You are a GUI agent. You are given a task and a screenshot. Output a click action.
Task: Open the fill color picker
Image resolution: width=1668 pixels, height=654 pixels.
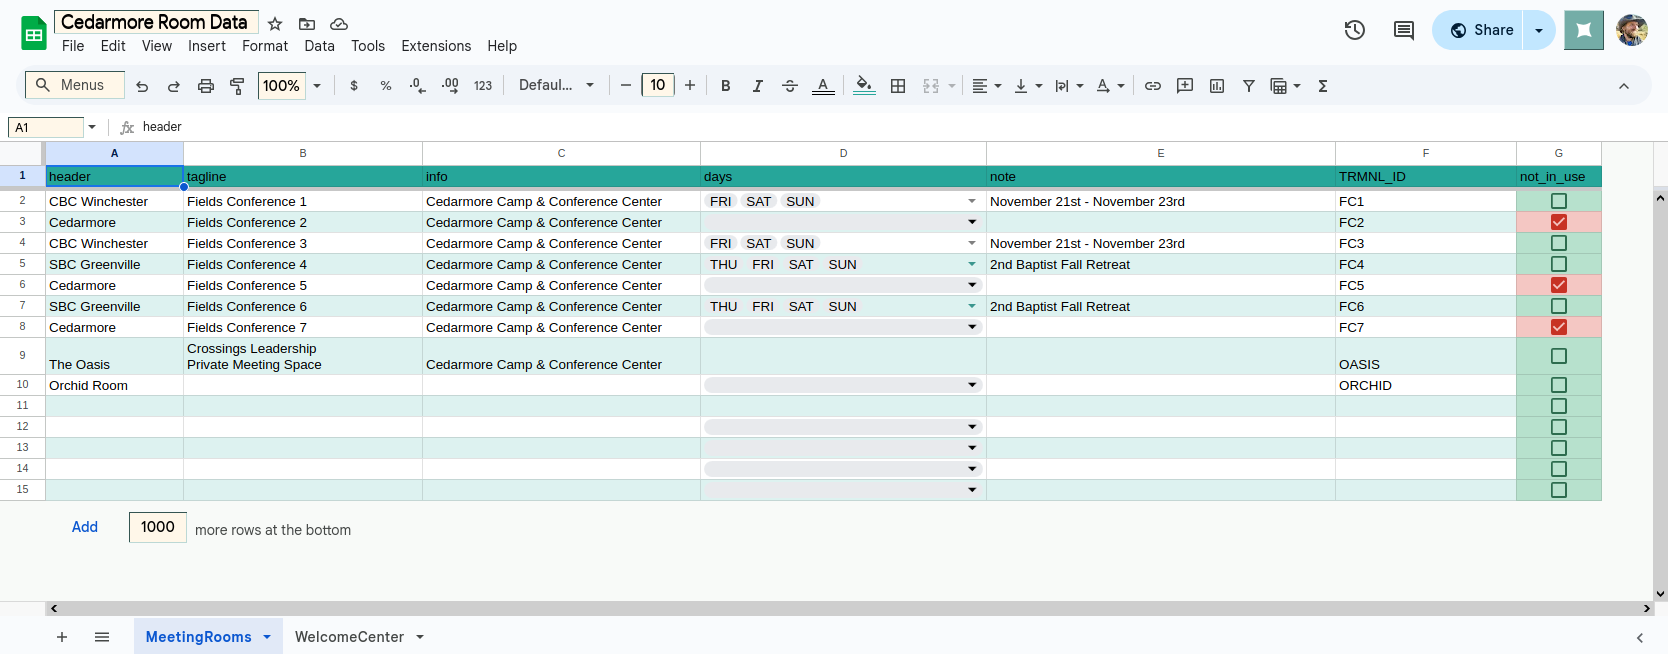(x=864, y=86)
